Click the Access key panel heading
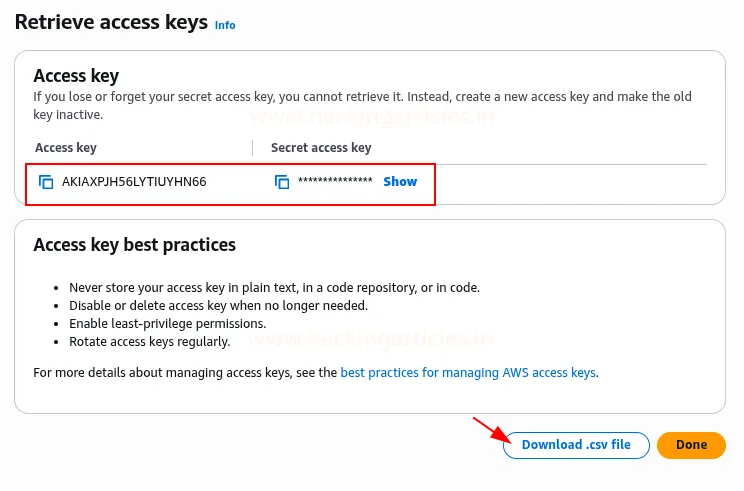 click(76, 76)
